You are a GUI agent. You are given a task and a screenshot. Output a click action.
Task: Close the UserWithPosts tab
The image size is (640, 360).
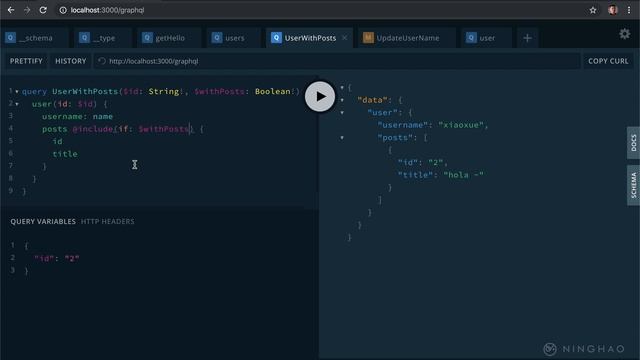[x=344, y=38]
